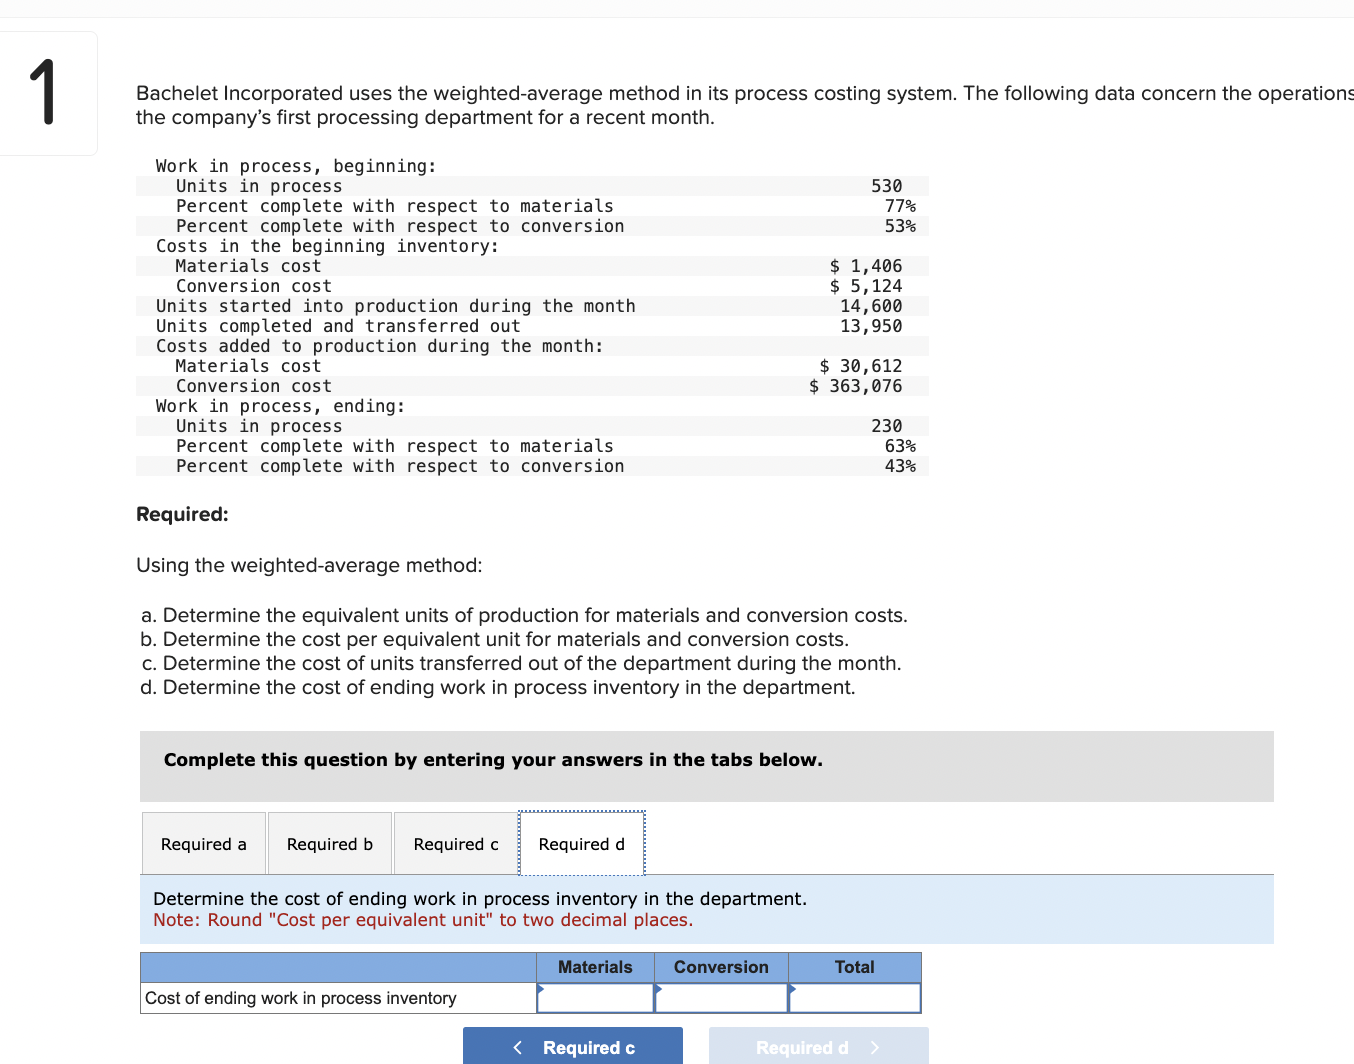
Task: Switch to the Required a tab
Action: tap(203, 843)
